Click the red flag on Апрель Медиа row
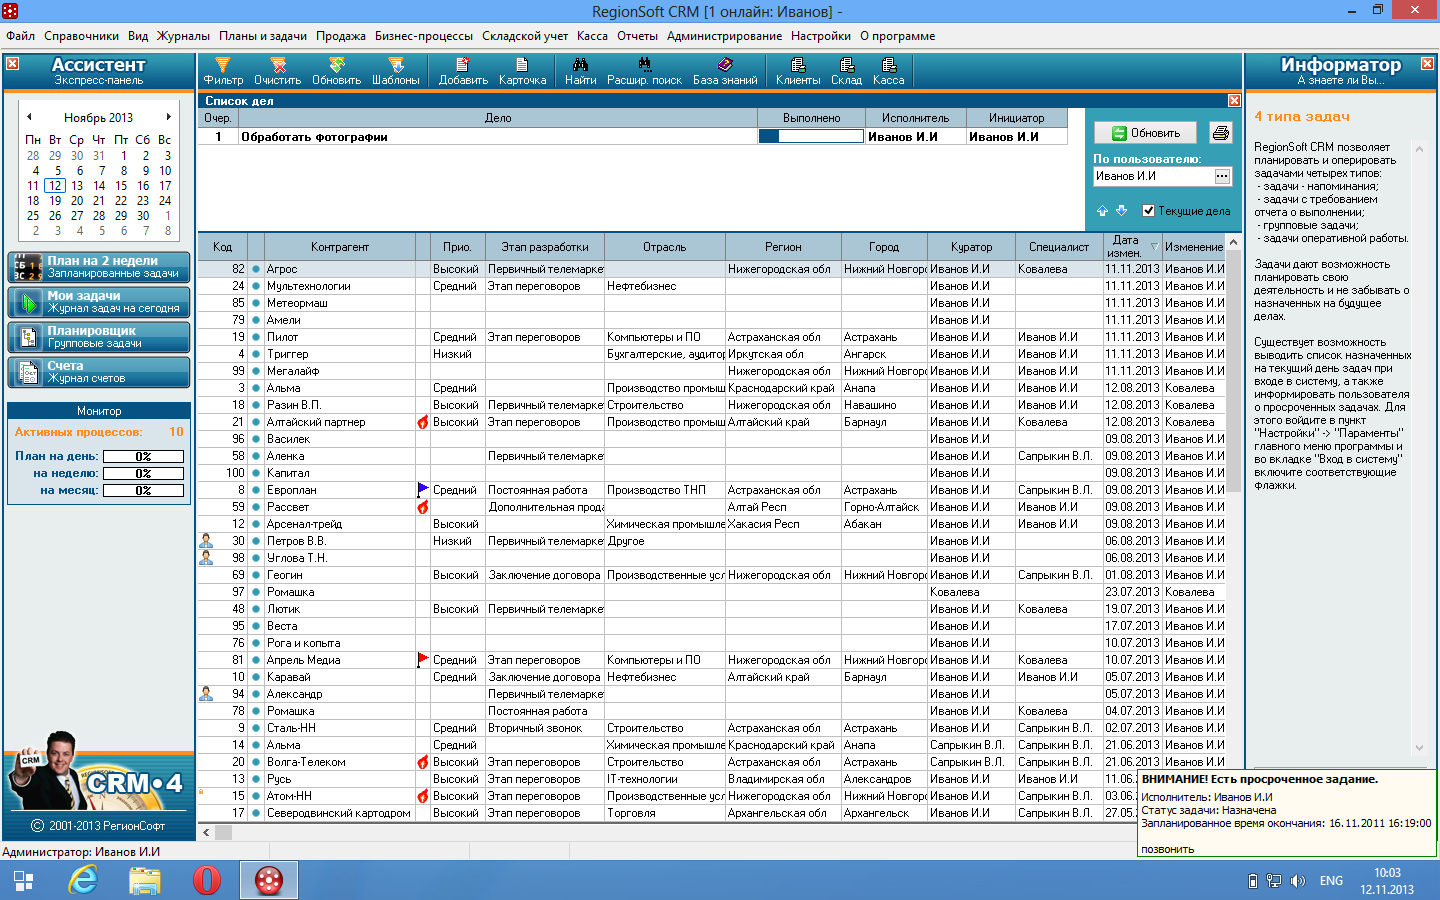The height and width of the screenshot is (900, 1440). [x=423, y=659]
